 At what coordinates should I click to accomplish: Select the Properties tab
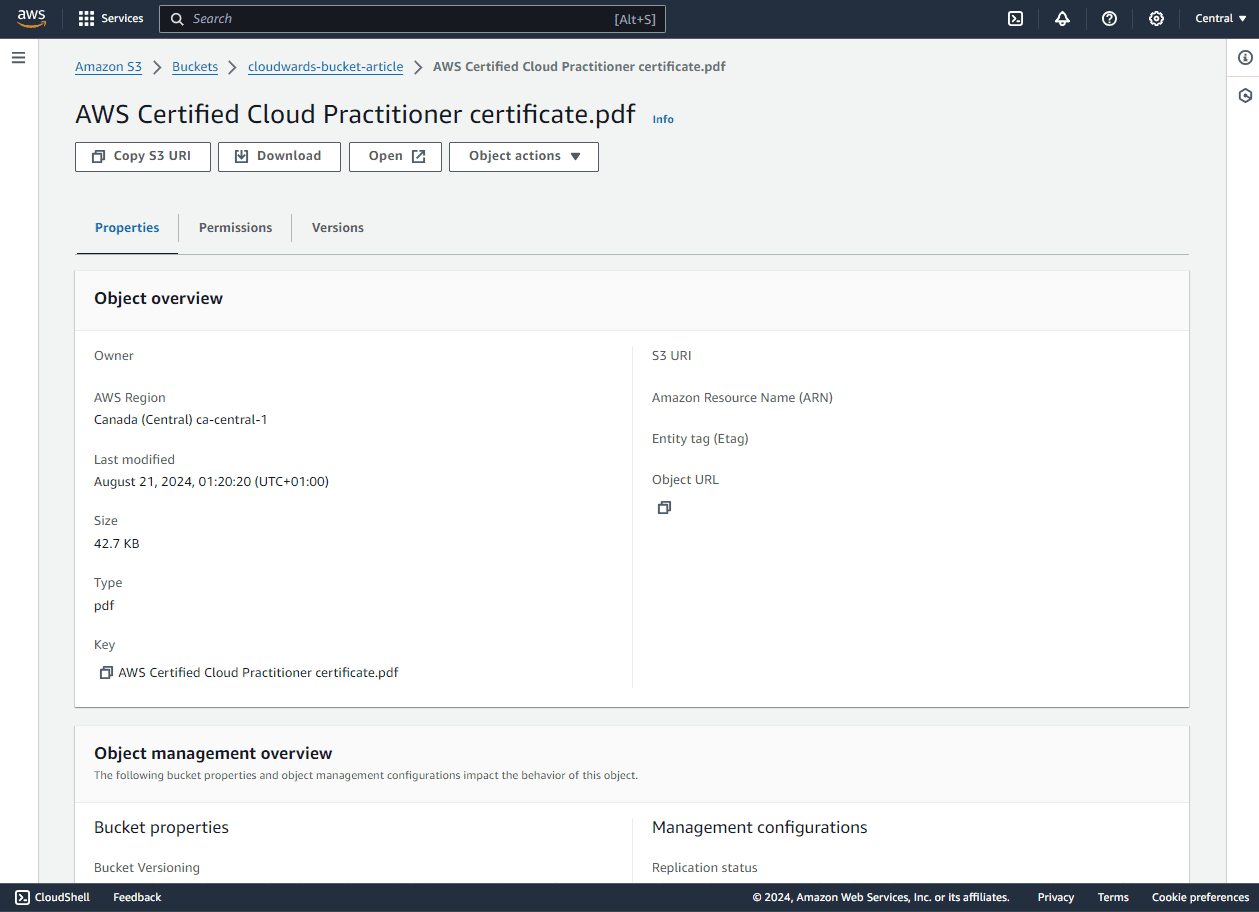coord(127,228)
